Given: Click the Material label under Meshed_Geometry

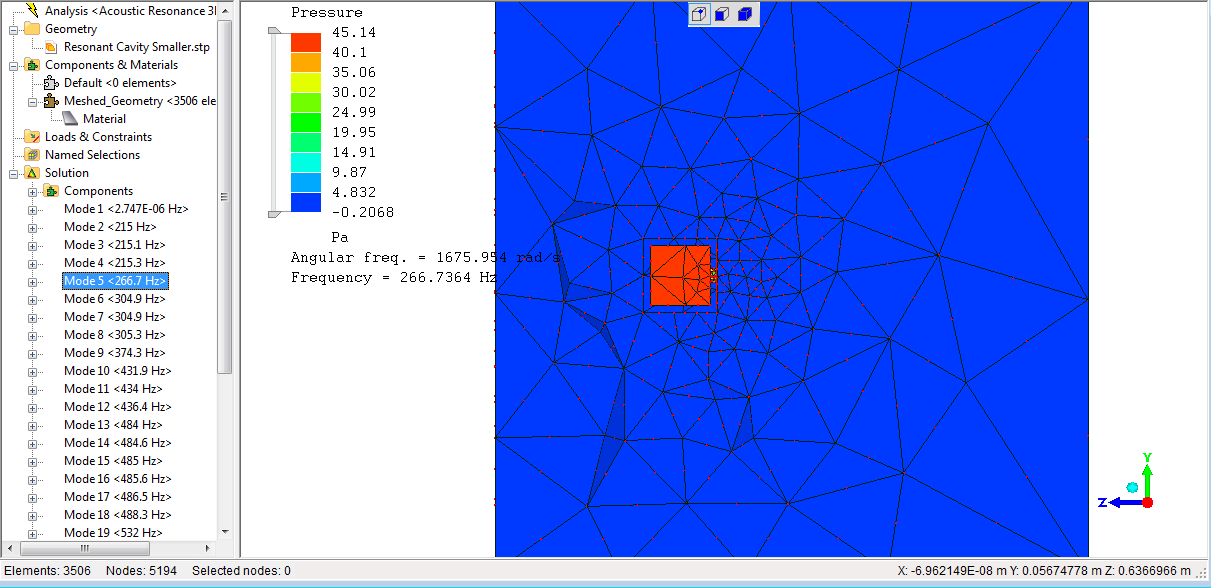Looking at the screenshot, I should click(105, 119).
